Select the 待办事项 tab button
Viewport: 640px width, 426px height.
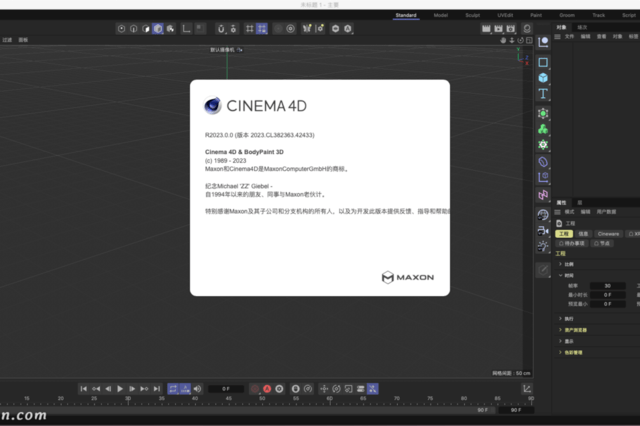point(572,243)
